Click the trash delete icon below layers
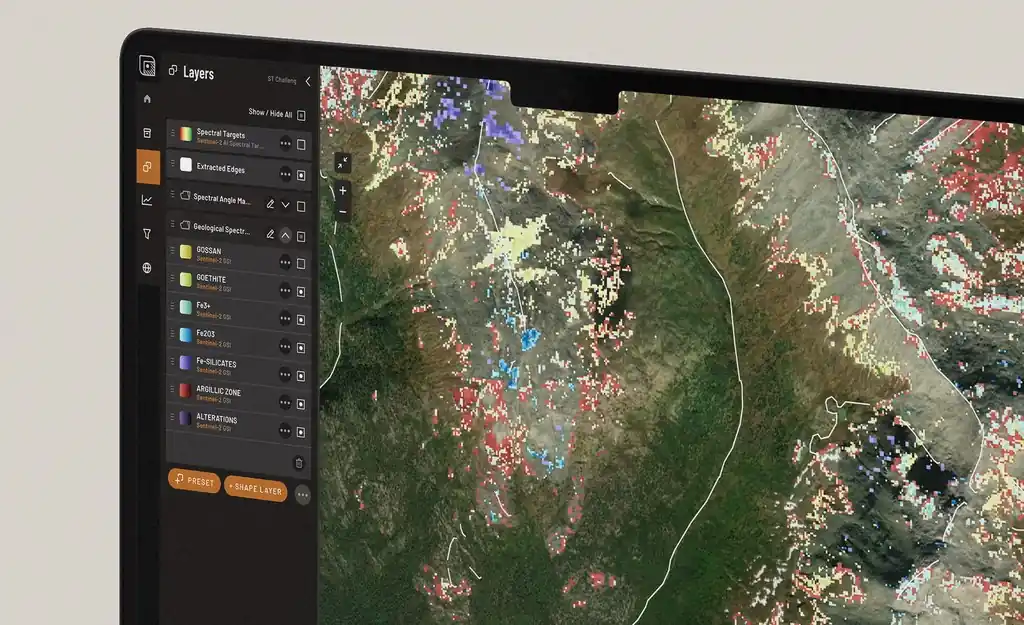The image size is (1024, 625). [299, 463]
